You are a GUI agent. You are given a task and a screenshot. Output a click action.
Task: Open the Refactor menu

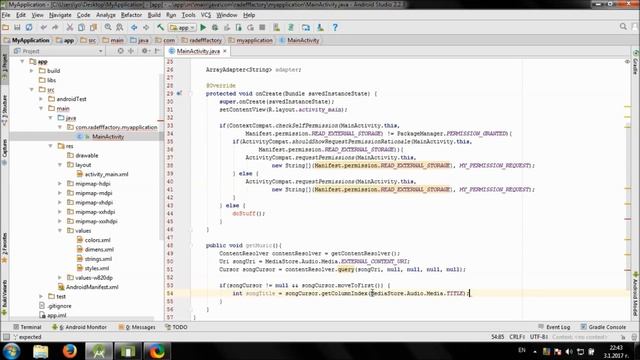[131, 15]
